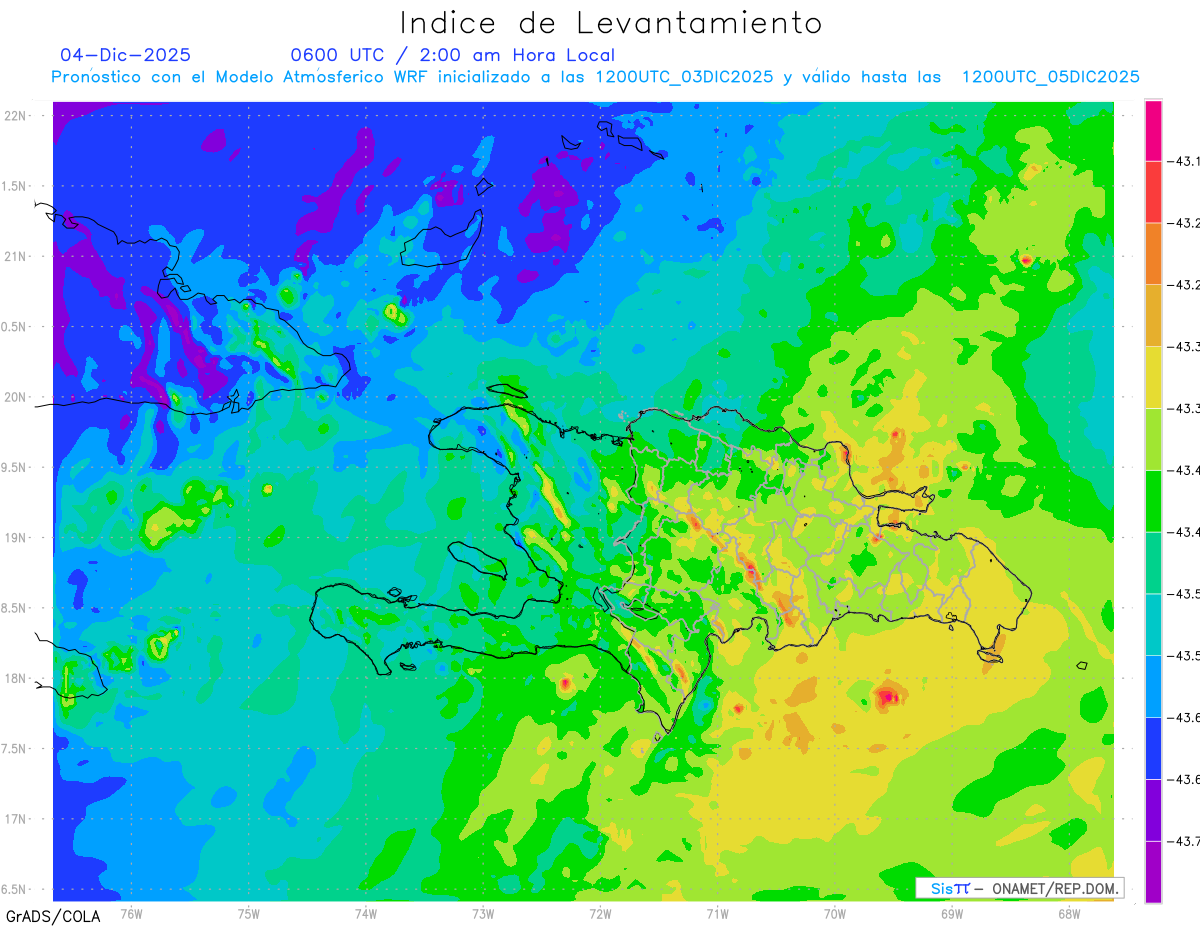Screen dimensions: 1200x927
Task: Select the red legend color swatch
Action: 1153,192
